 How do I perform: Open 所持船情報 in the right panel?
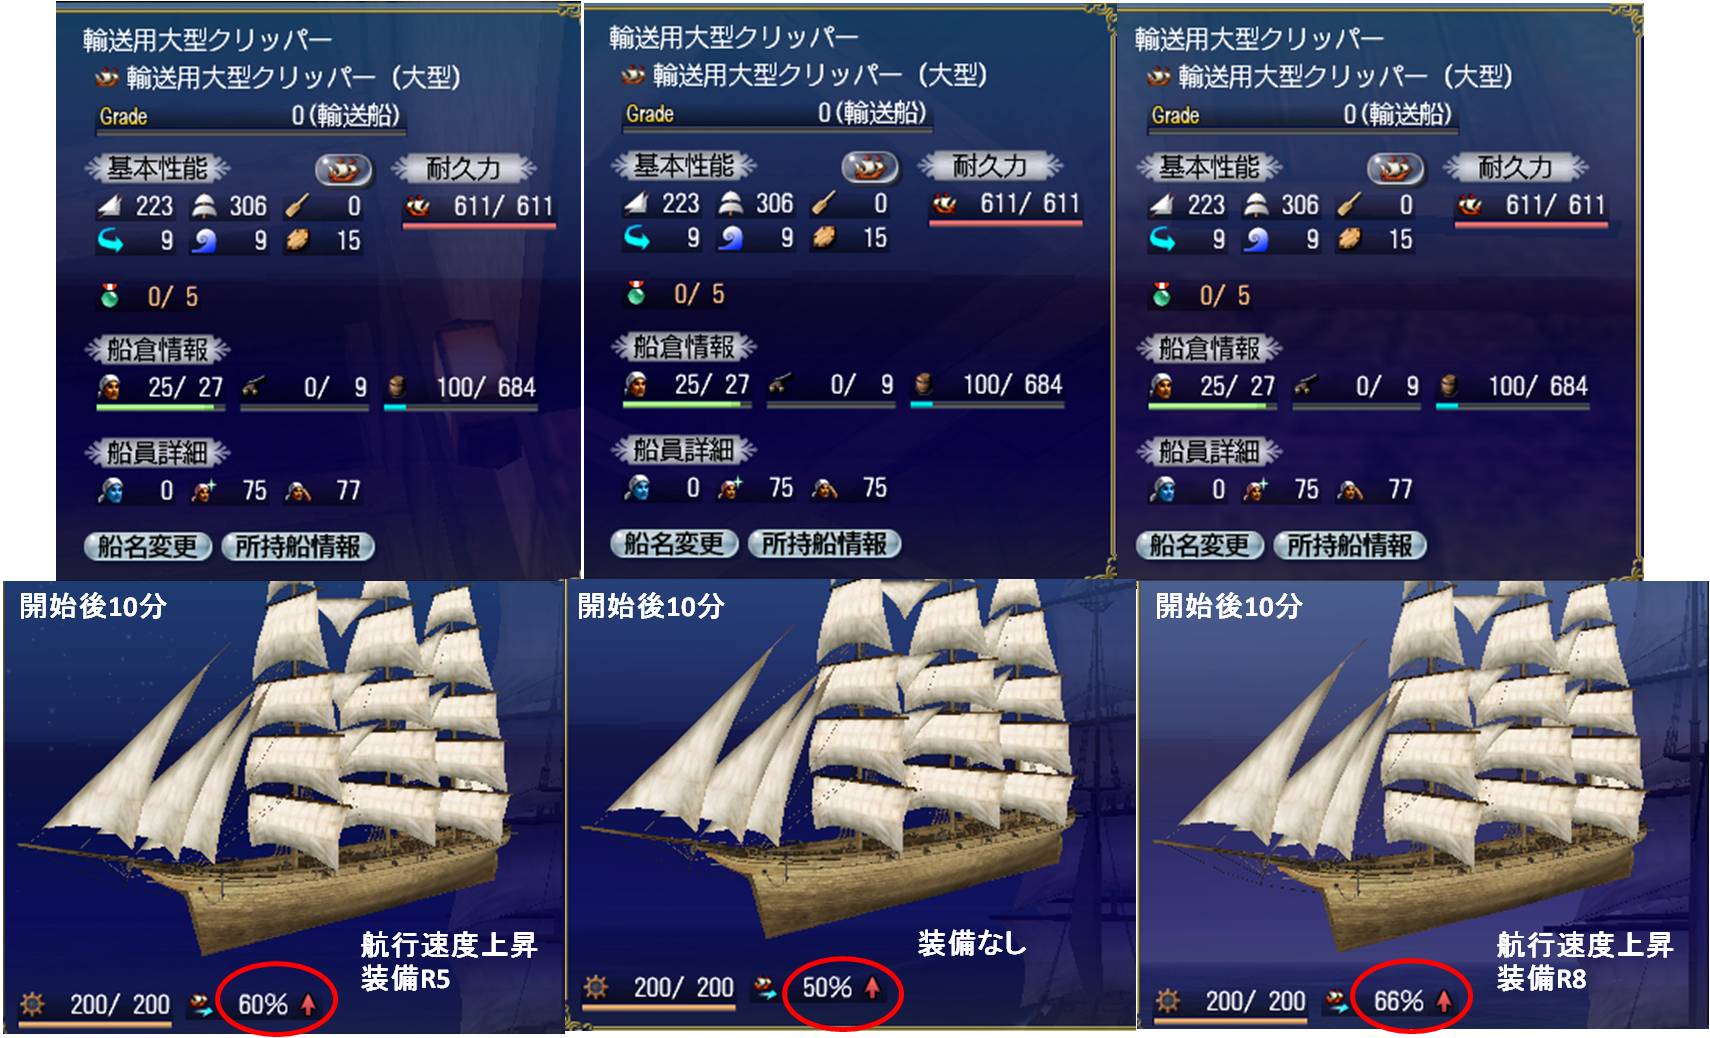pos(1349,545)
